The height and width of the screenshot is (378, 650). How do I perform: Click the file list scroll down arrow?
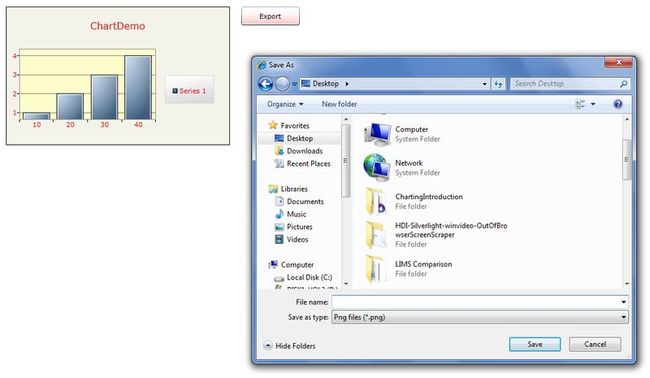pyautogui.click(x=626, y=284)
